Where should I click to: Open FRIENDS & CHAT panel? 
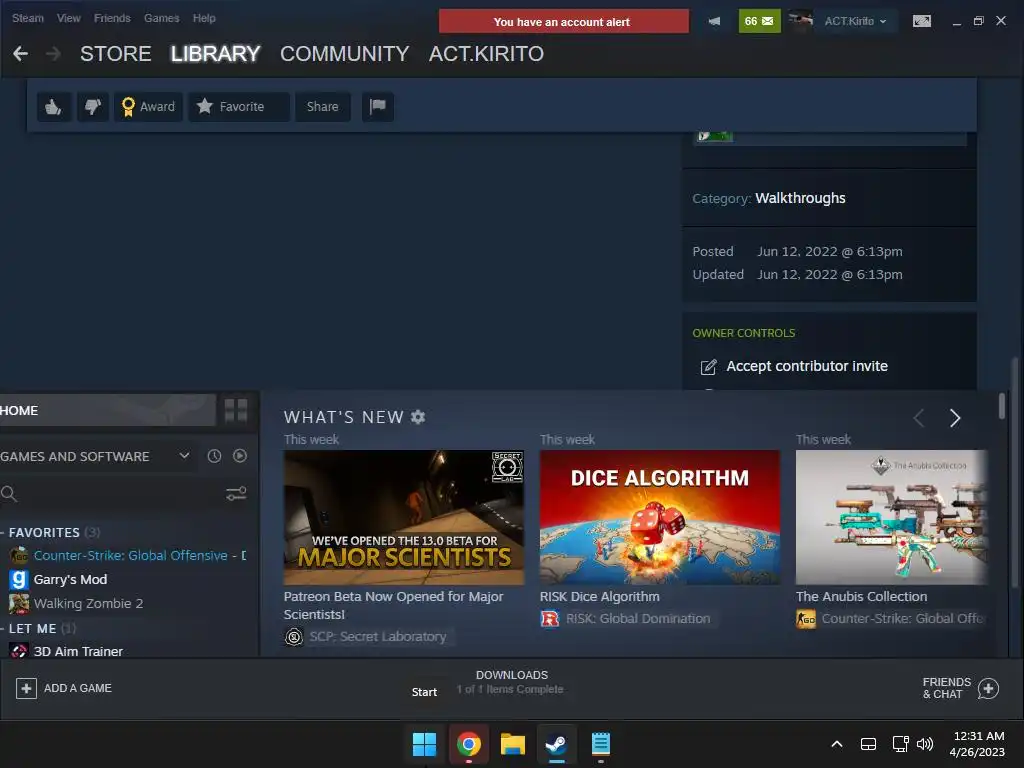(x=960, y=688)
